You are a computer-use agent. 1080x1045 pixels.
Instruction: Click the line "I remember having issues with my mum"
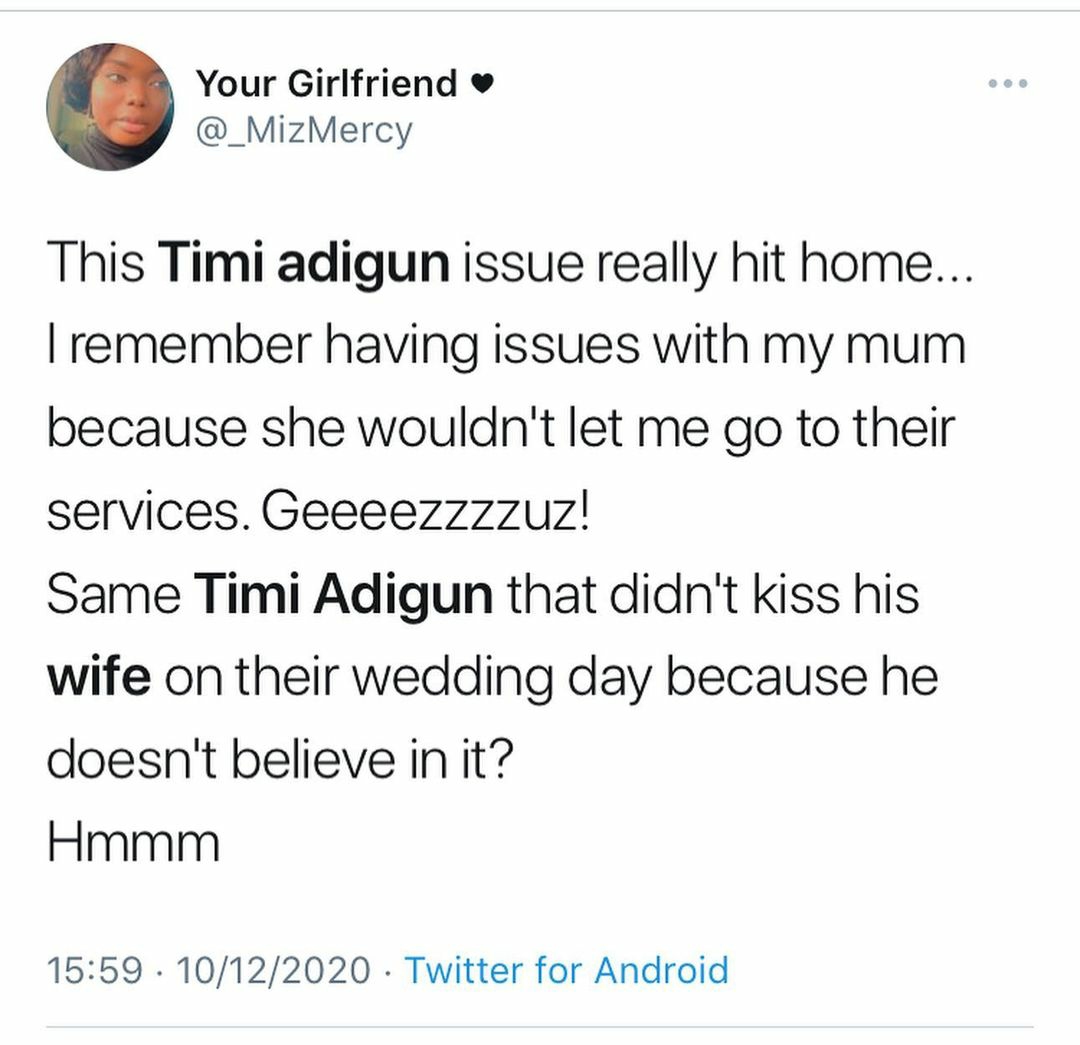pos(506,347)
